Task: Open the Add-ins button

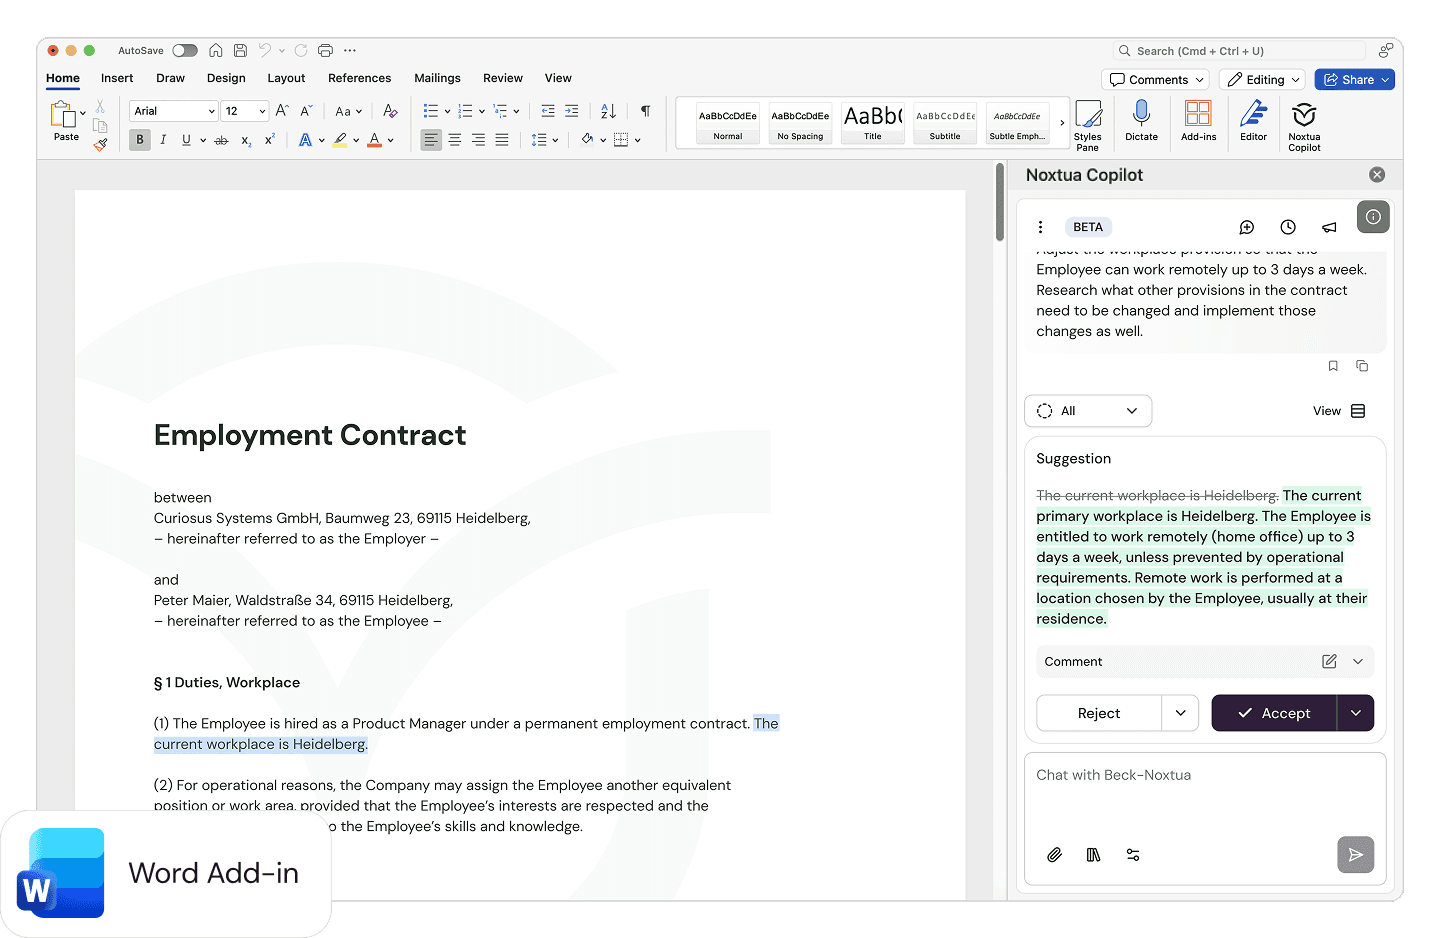Action: [1198, 121]
